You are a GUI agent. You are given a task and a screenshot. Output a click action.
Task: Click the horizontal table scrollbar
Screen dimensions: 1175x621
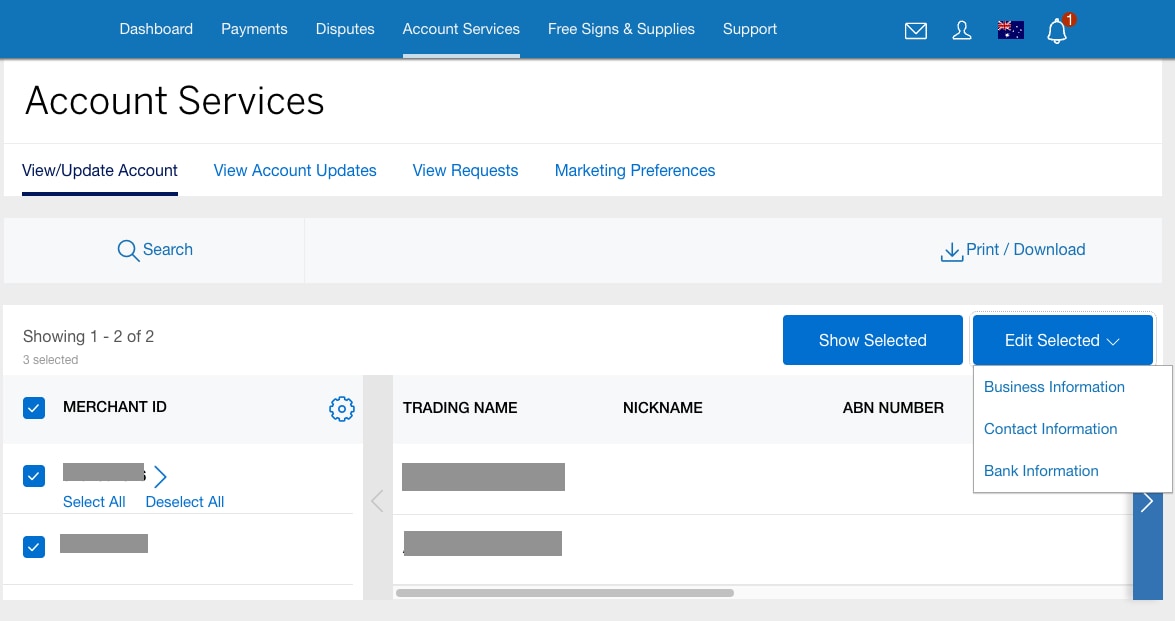coord(564,593)
